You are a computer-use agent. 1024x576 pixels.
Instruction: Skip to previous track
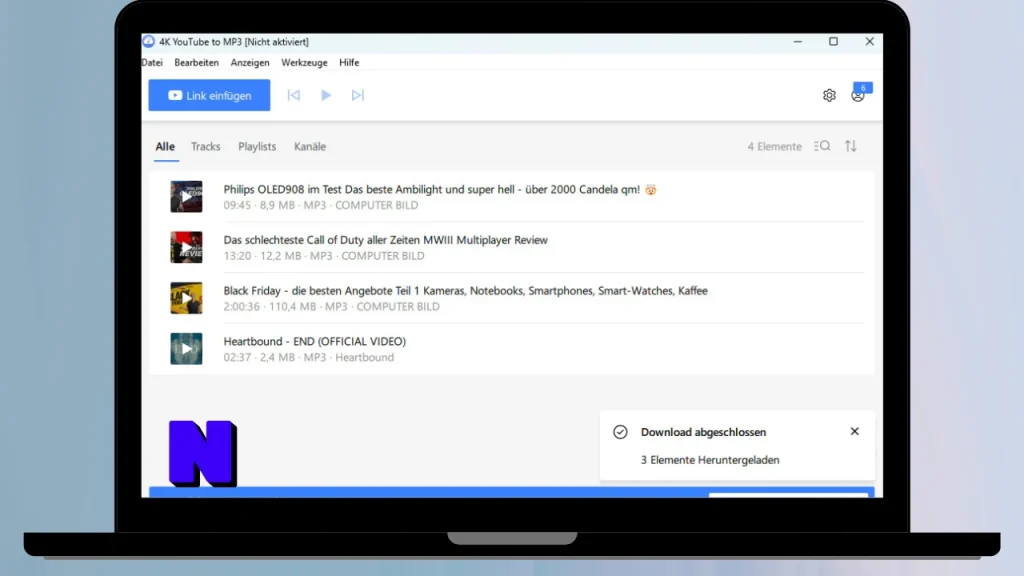(x=294, y=95)
